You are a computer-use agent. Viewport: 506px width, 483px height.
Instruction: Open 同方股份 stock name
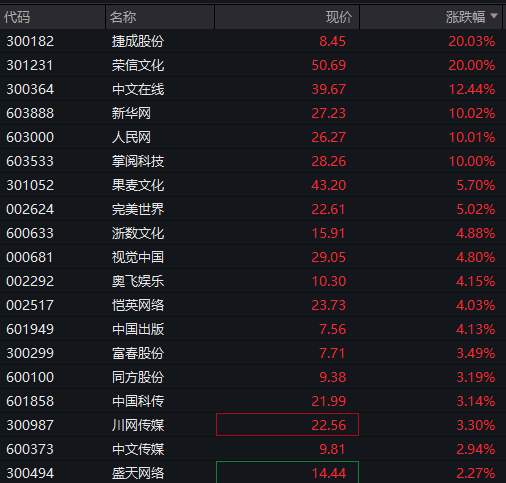138,377
